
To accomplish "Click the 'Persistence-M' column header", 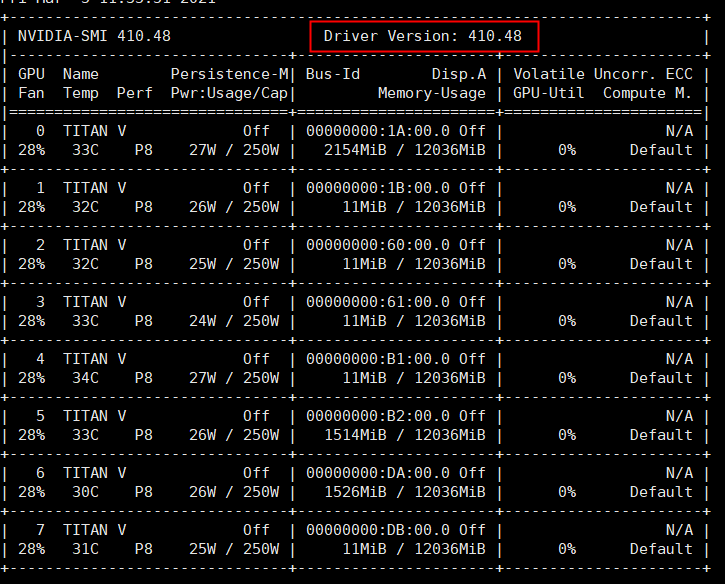I will [x=229, y=74].
